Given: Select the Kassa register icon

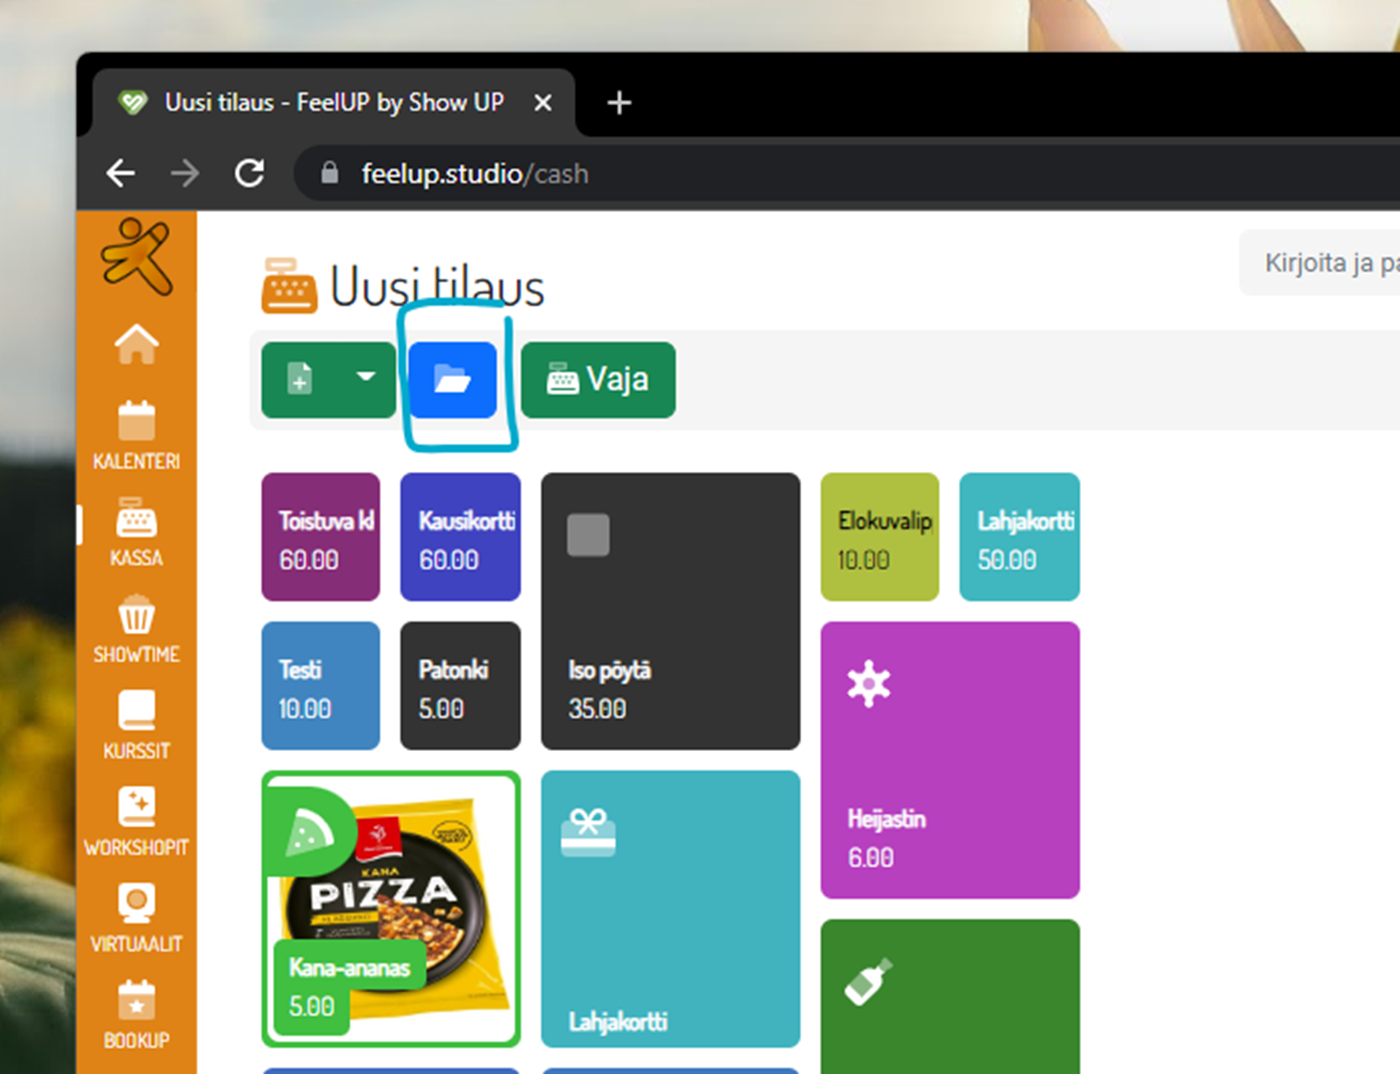Looking at the screenshot, I should pos(136,532).
